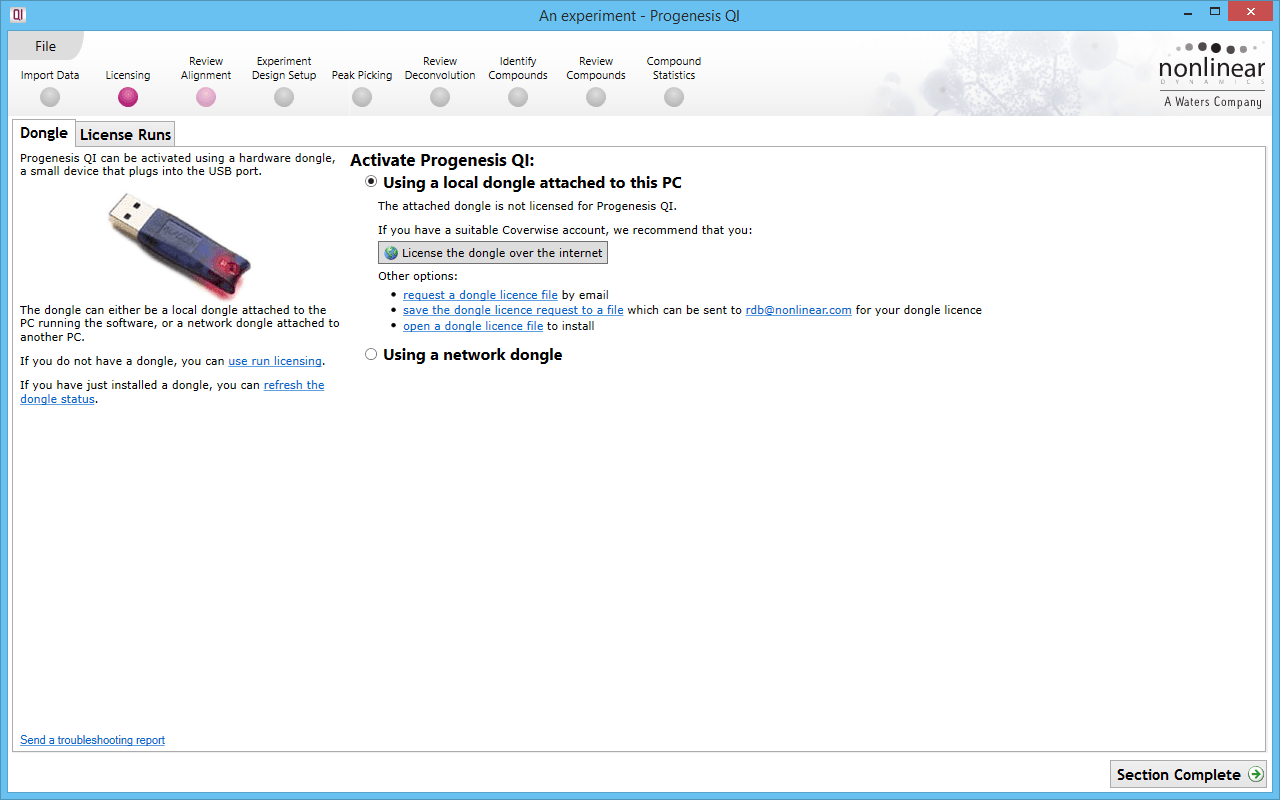Open the rdb@nonlinear.com email link
The width and height of the screenshot is (1280, 800).
[799, 310]
